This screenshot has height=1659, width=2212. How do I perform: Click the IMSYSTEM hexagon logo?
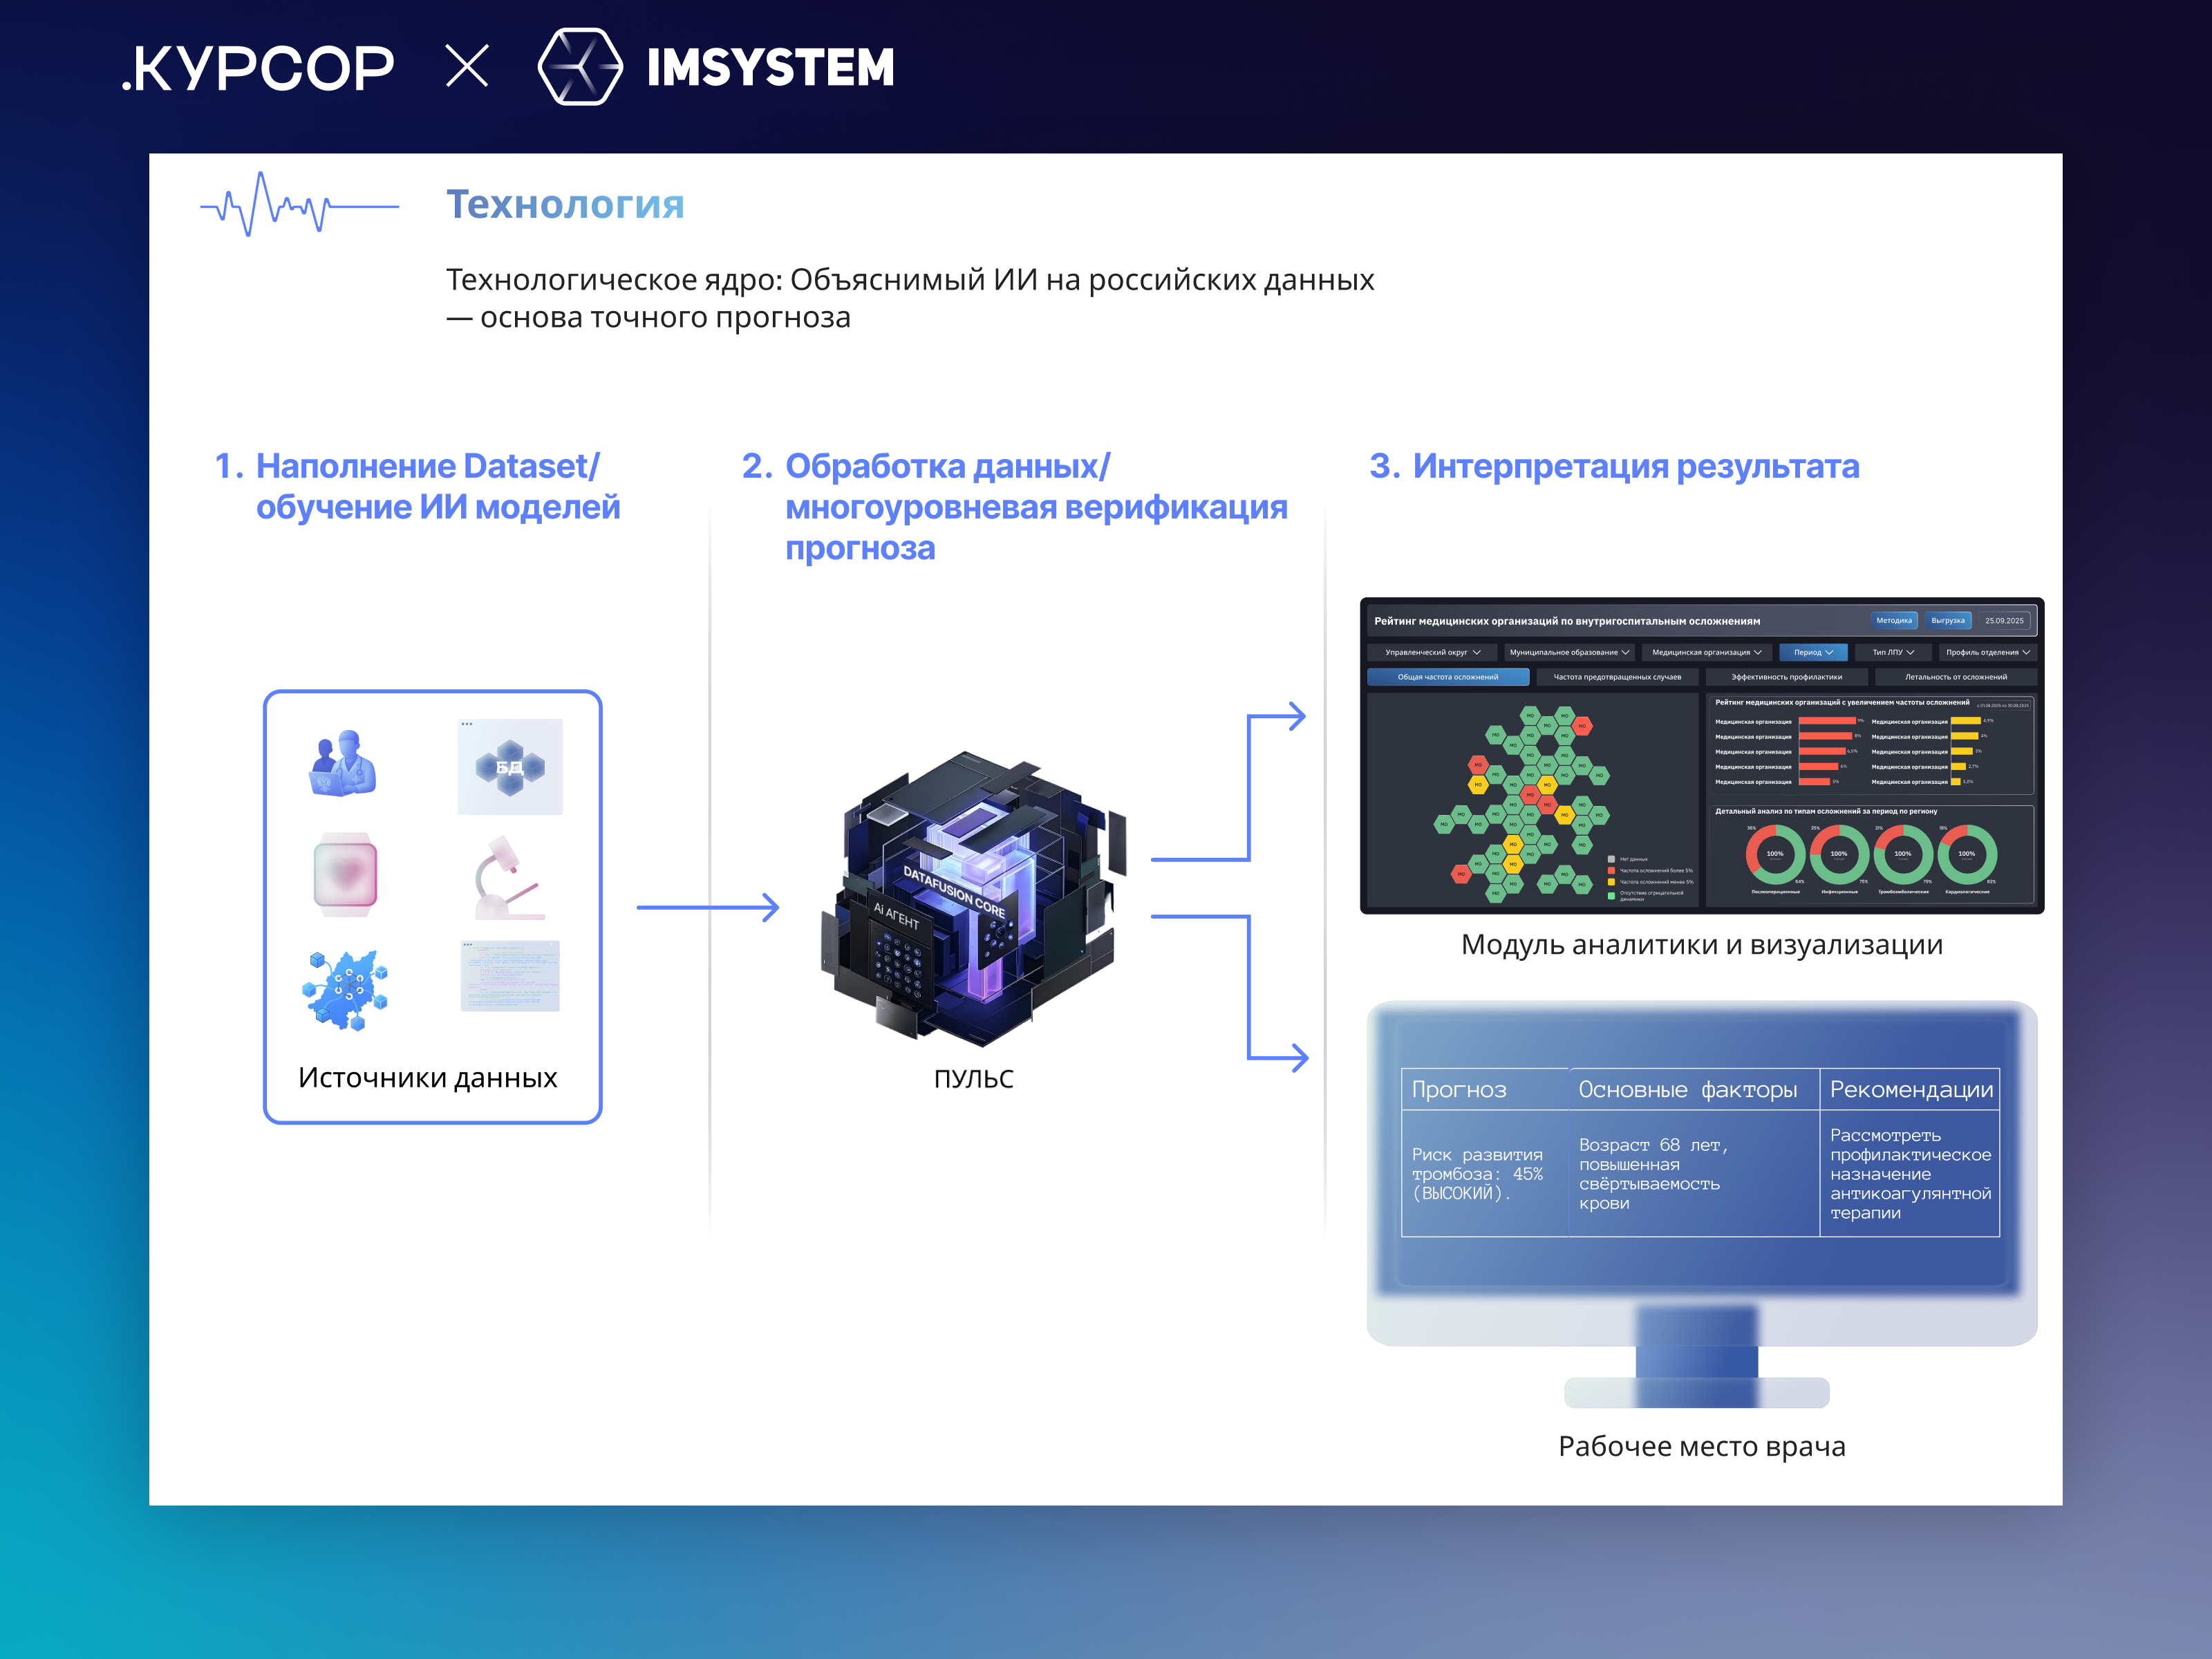(580, 67)
